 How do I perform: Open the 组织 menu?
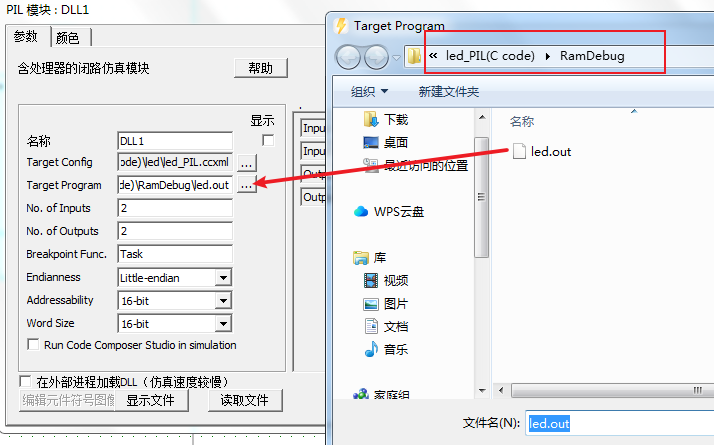click(369, 92)
